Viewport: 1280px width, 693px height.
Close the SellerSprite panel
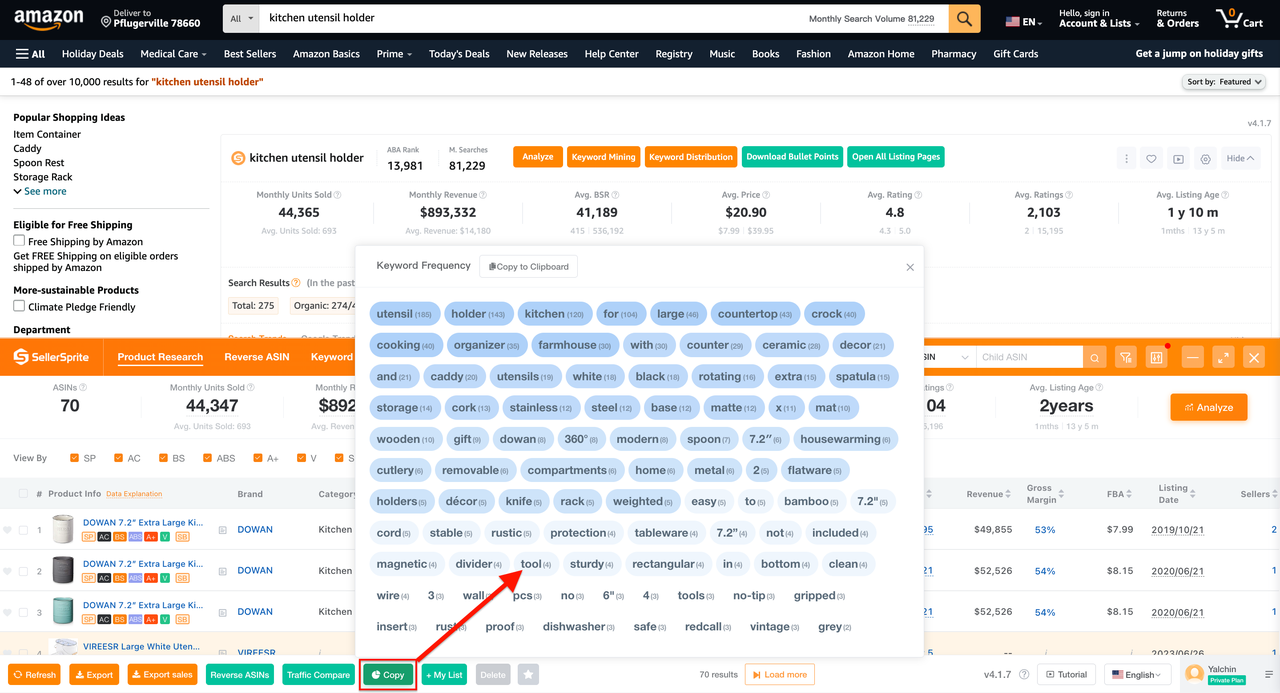pos(1254,357)
